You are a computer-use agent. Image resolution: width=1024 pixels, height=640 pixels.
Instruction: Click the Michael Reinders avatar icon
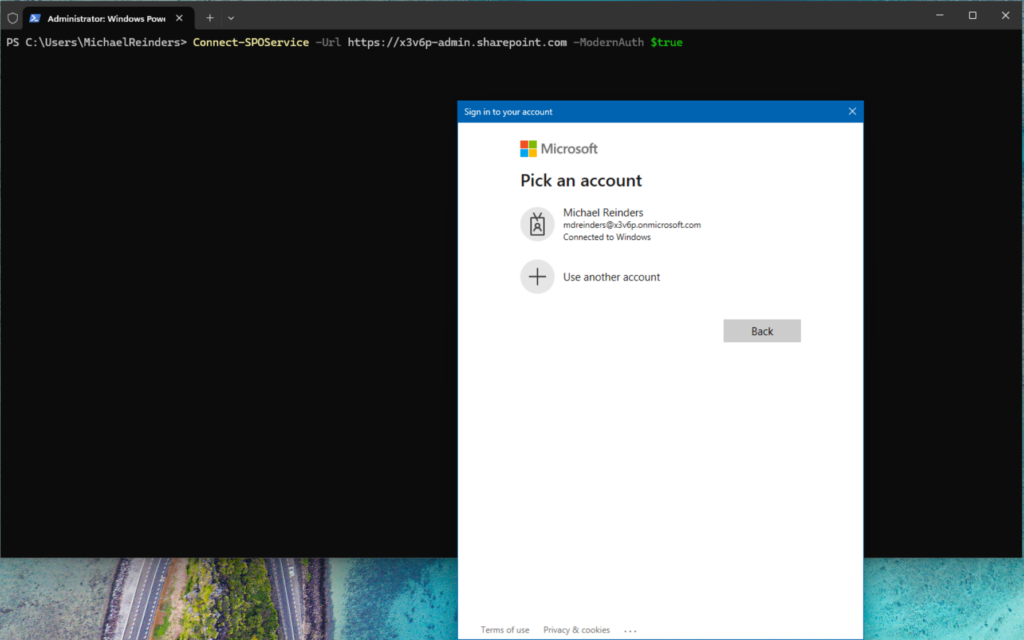tap(537, 224)
